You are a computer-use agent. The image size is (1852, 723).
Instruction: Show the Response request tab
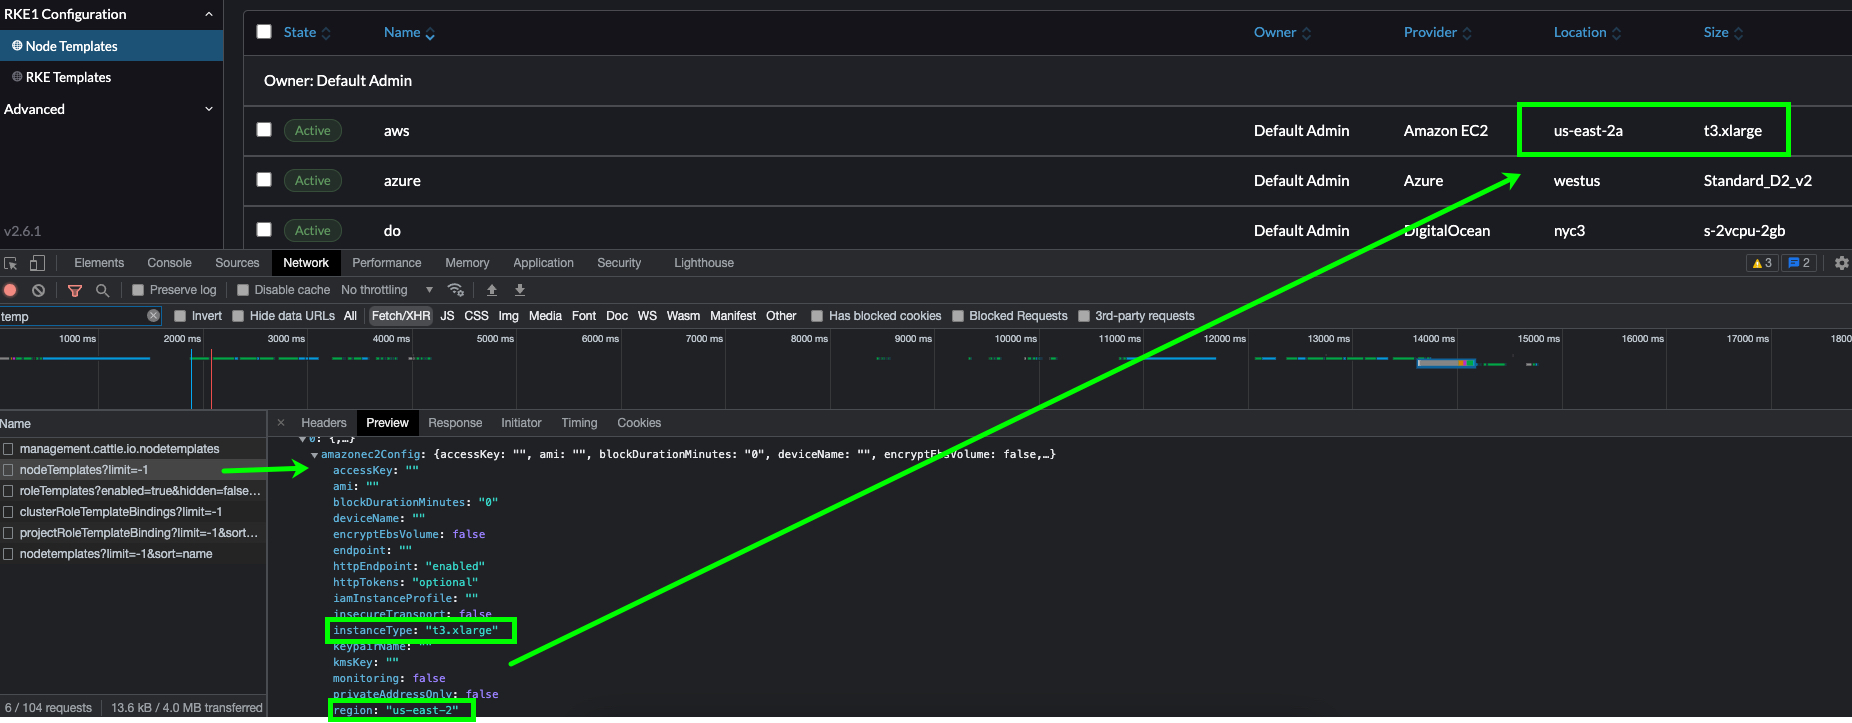point(455,423)
